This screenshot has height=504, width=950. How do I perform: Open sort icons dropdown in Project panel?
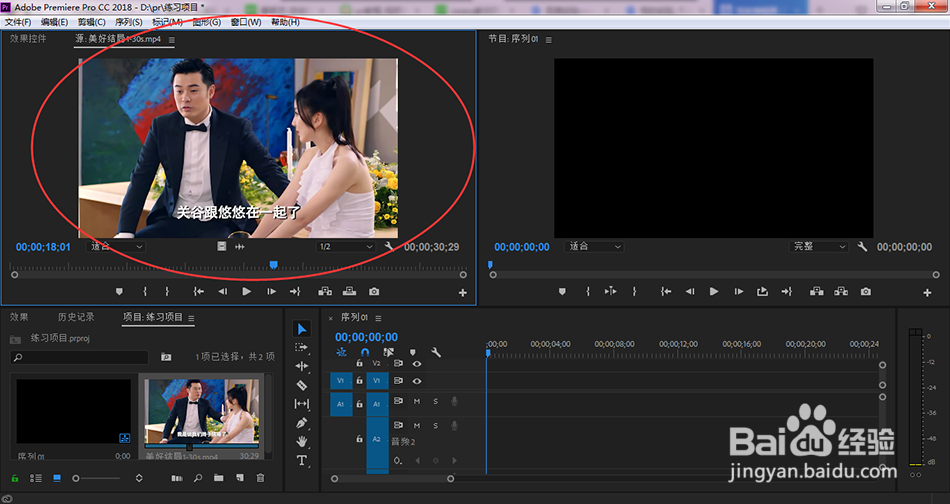click(139, 478)
